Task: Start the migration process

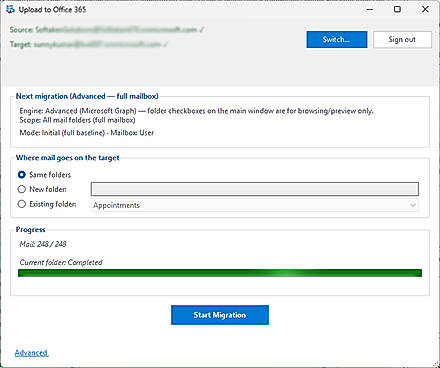Action: click(x=220, y=315)
